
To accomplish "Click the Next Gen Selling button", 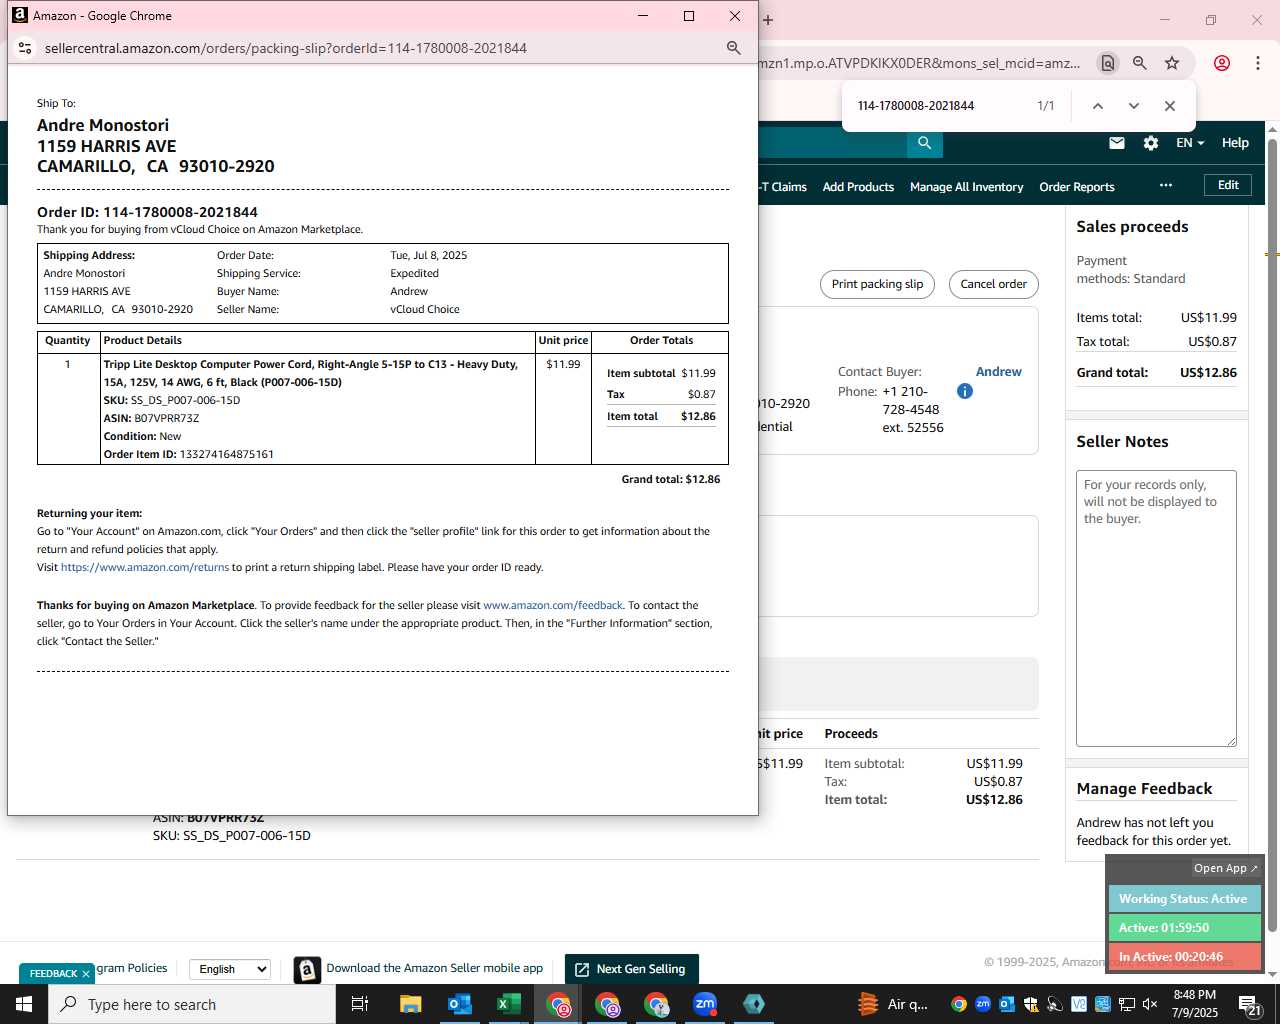I will tap(631, 969).
